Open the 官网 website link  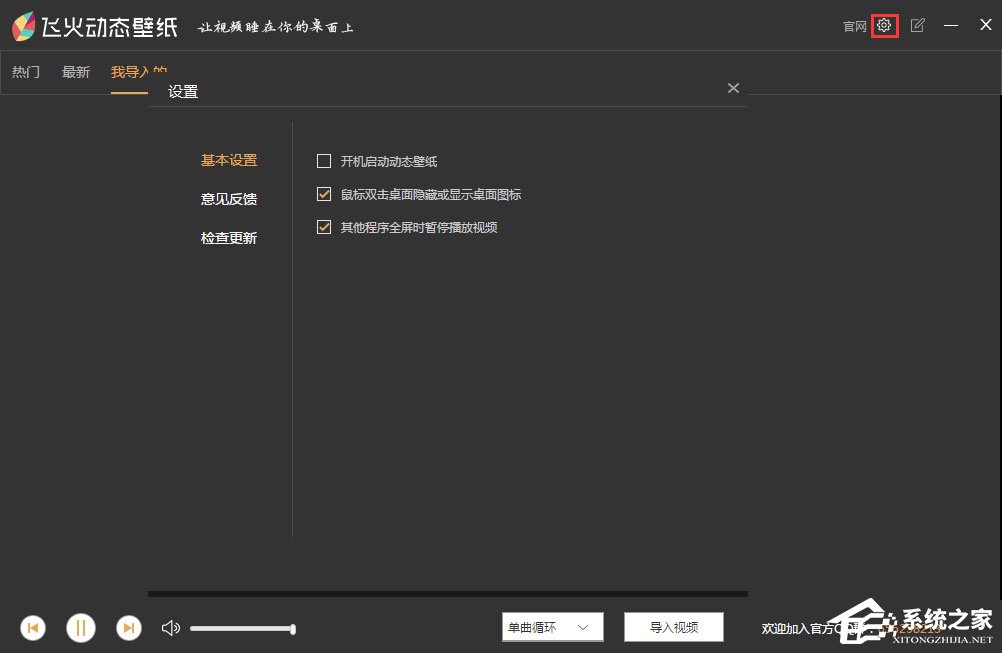click(x=855, y=27)
